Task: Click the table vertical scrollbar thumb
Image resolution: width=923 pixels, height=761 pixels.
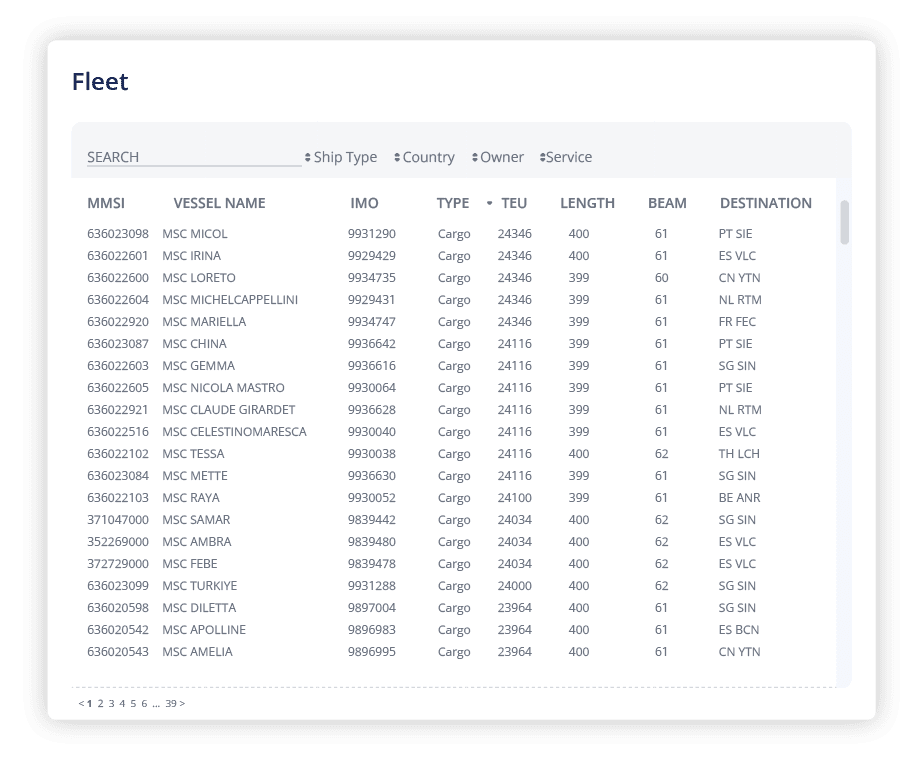Action: (845, 222)
